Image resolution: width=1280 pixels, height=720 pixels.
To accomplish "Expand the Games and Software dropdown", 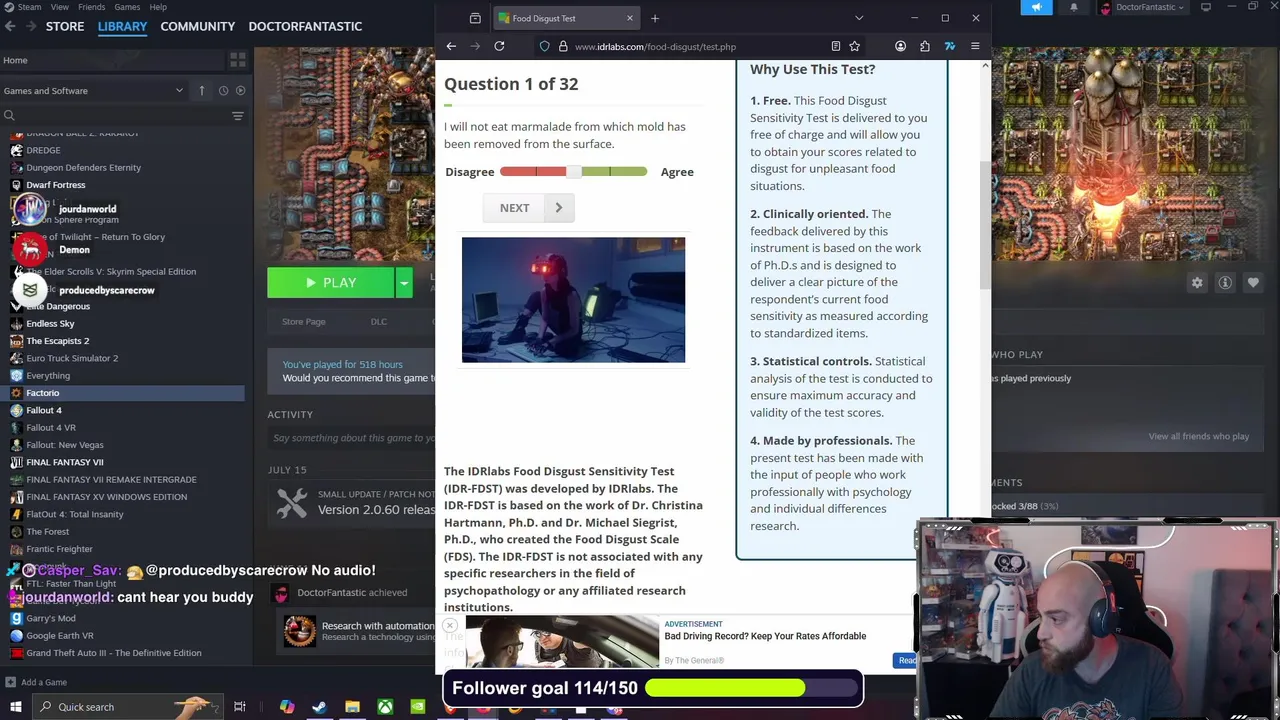I will (x=95, y=90).
